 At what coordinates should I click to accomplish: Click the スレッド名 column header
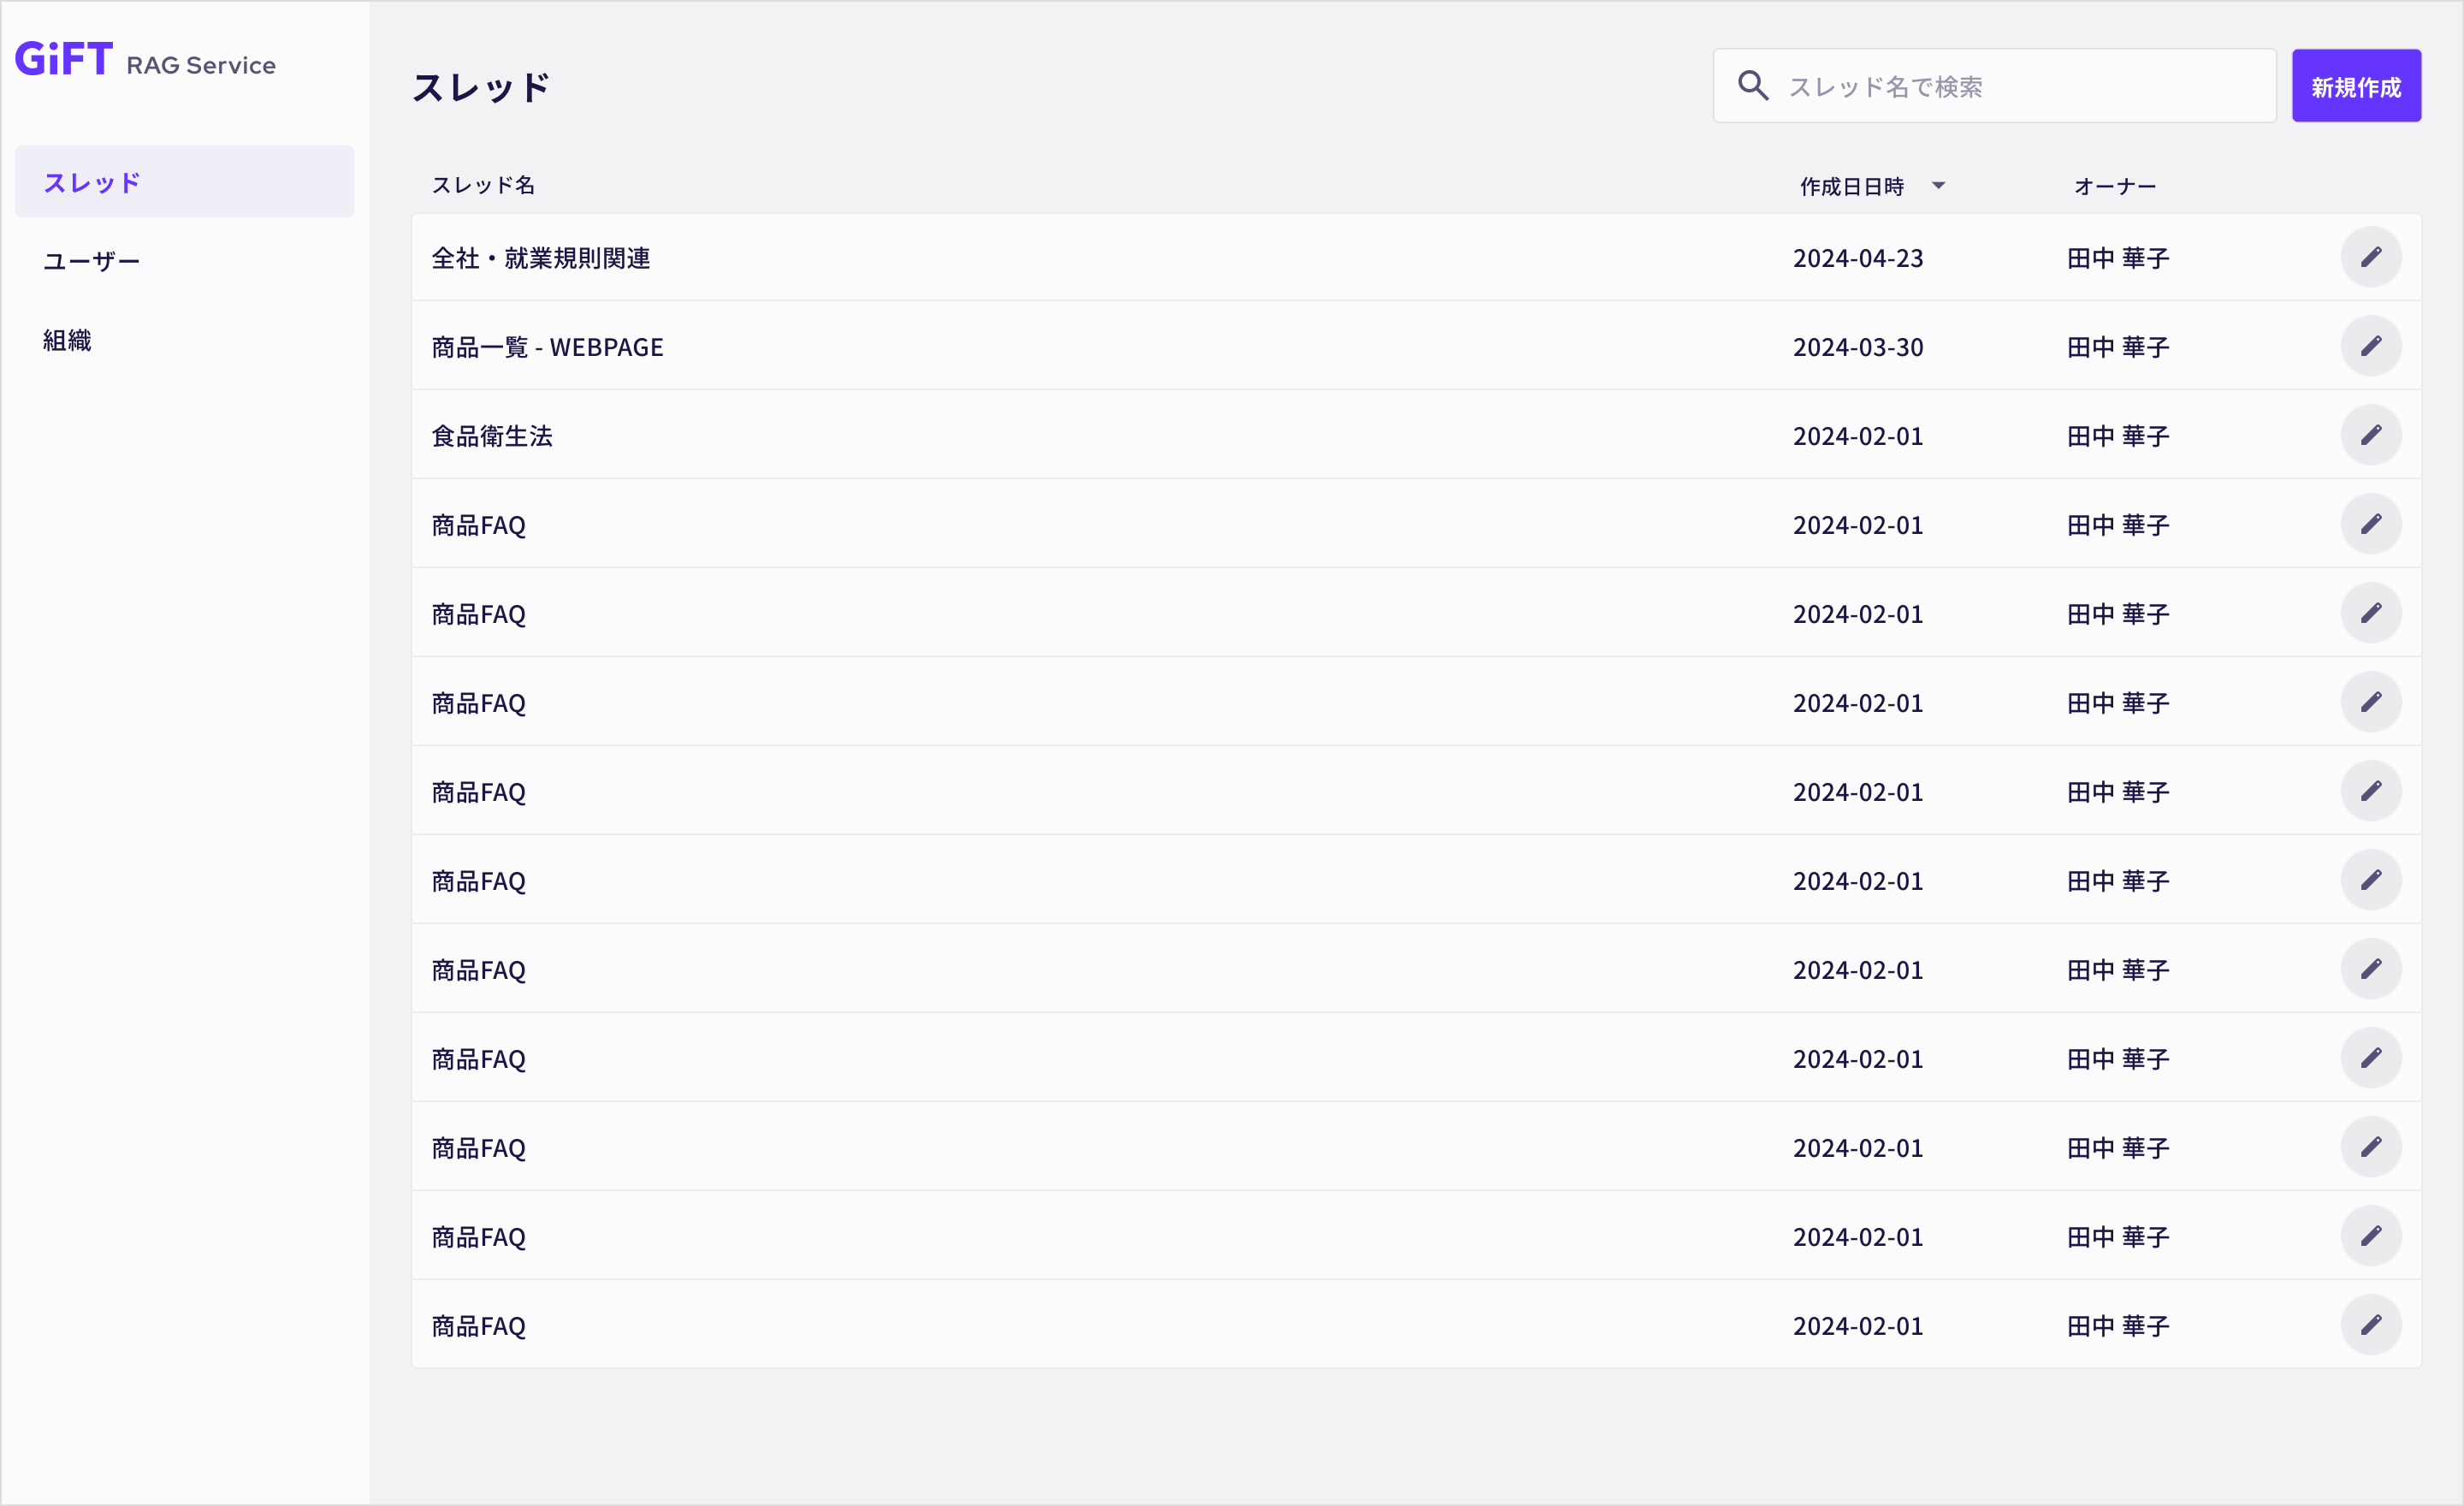483,186
